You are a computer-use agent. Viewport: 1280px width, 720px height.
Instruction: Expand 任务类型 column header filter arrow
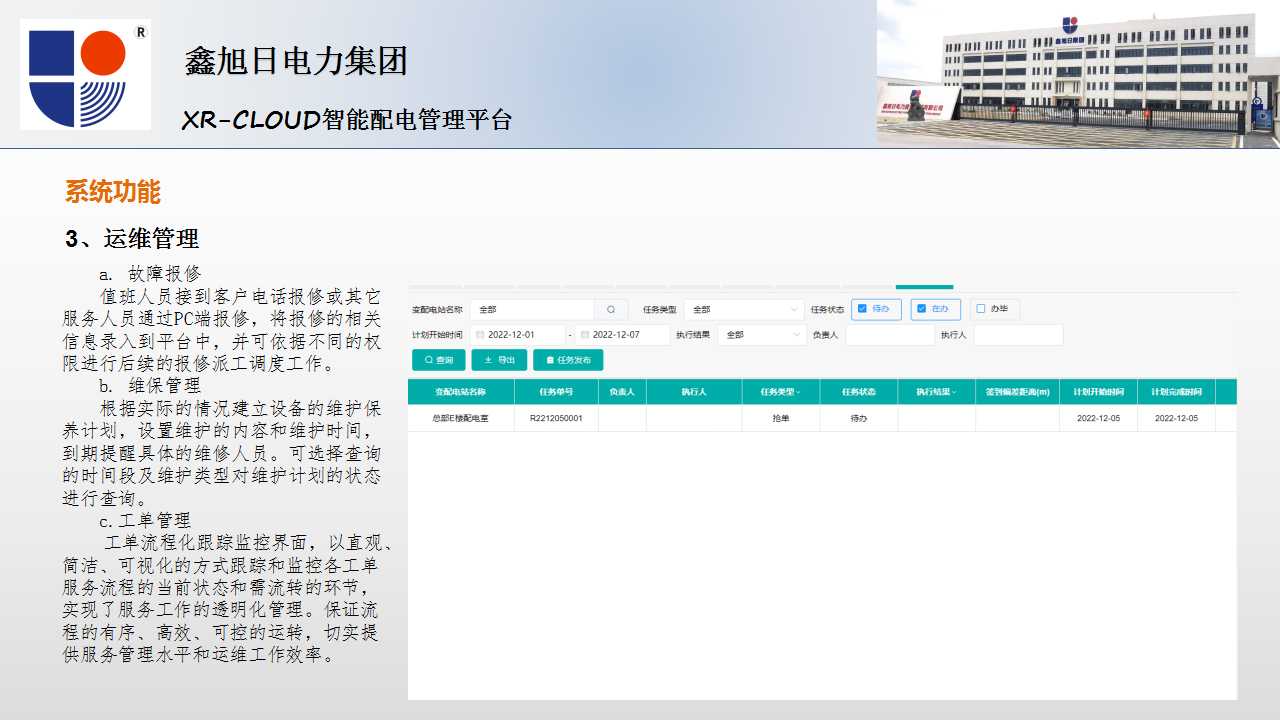tap(798, 393)
